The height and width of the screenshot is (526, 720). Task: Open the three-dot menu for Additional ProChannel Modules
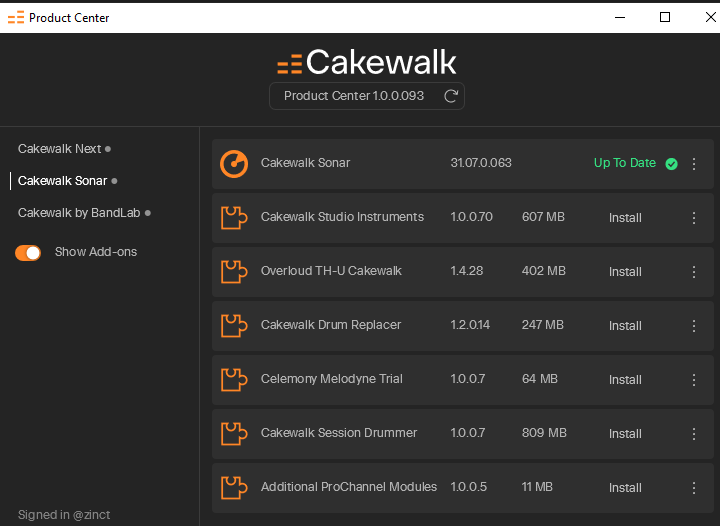(x=694, y=487)
